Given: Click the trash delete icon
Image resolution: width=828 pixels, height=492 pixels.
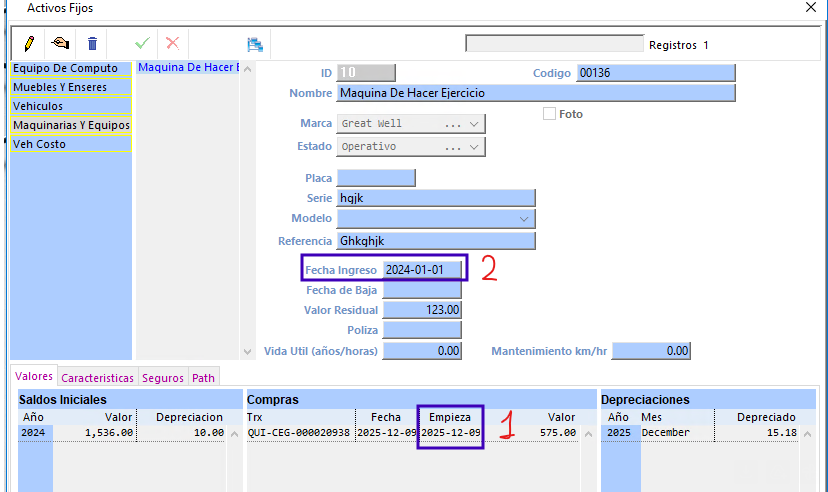Looking at the screenshot, I should (x=92, y=44).
